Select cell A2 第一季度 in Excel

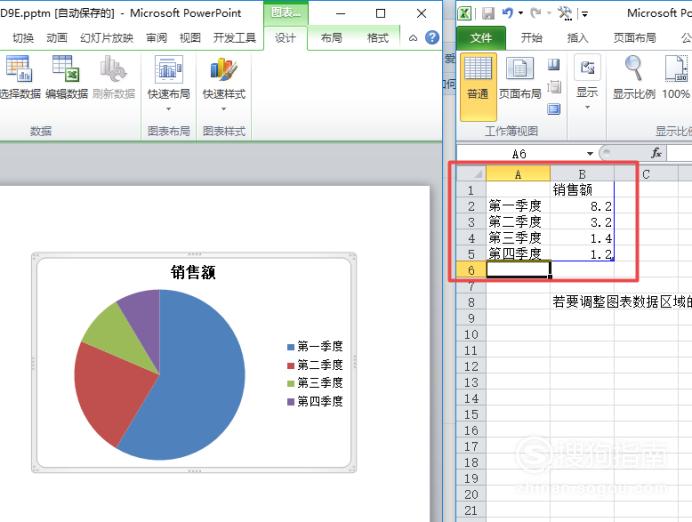coord(518,206)
